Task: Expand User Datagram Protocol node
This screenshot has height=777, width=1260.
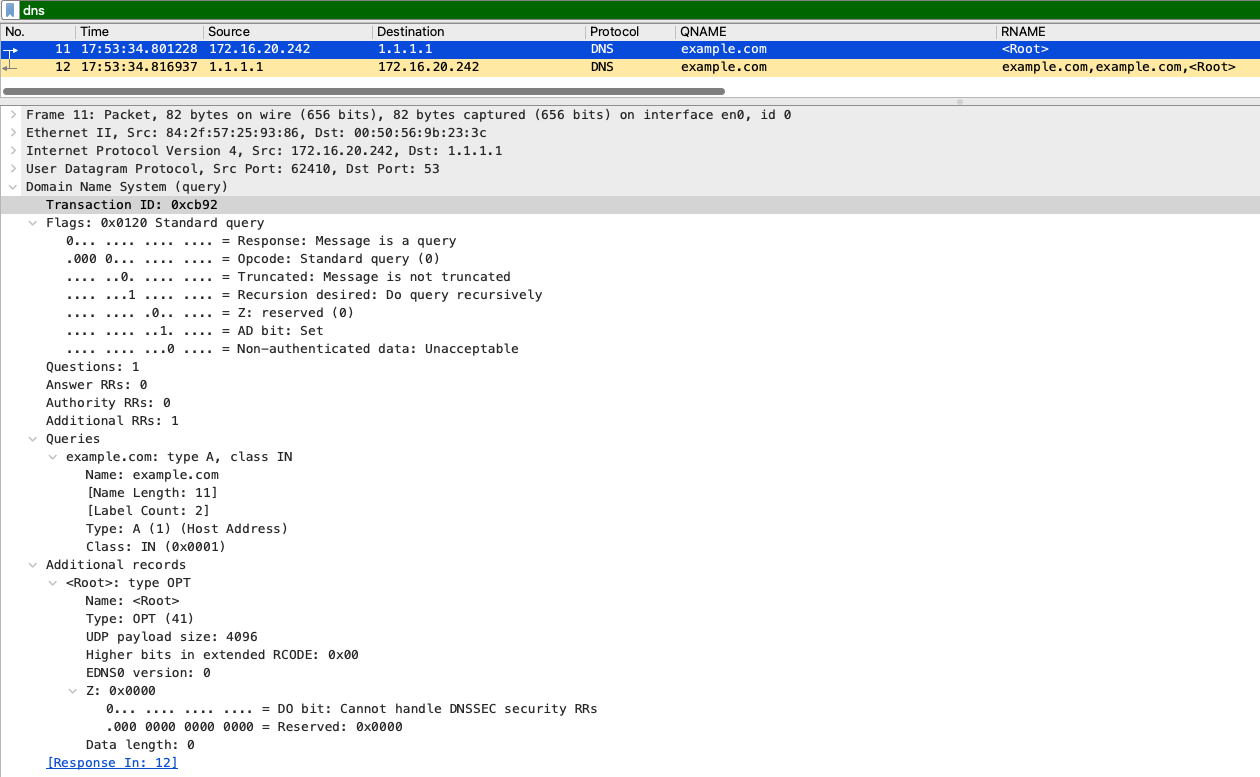Action: pos(13,169)
